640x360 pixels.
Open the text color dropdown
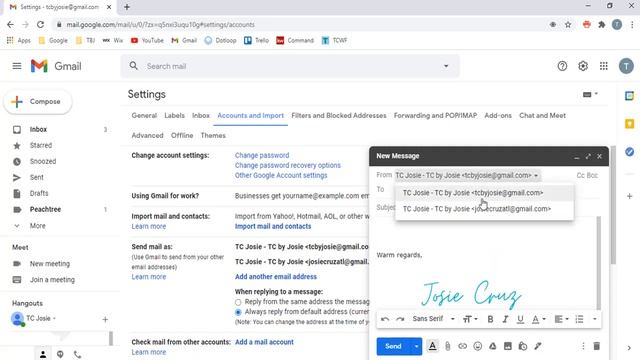click(x=538, y=319)
